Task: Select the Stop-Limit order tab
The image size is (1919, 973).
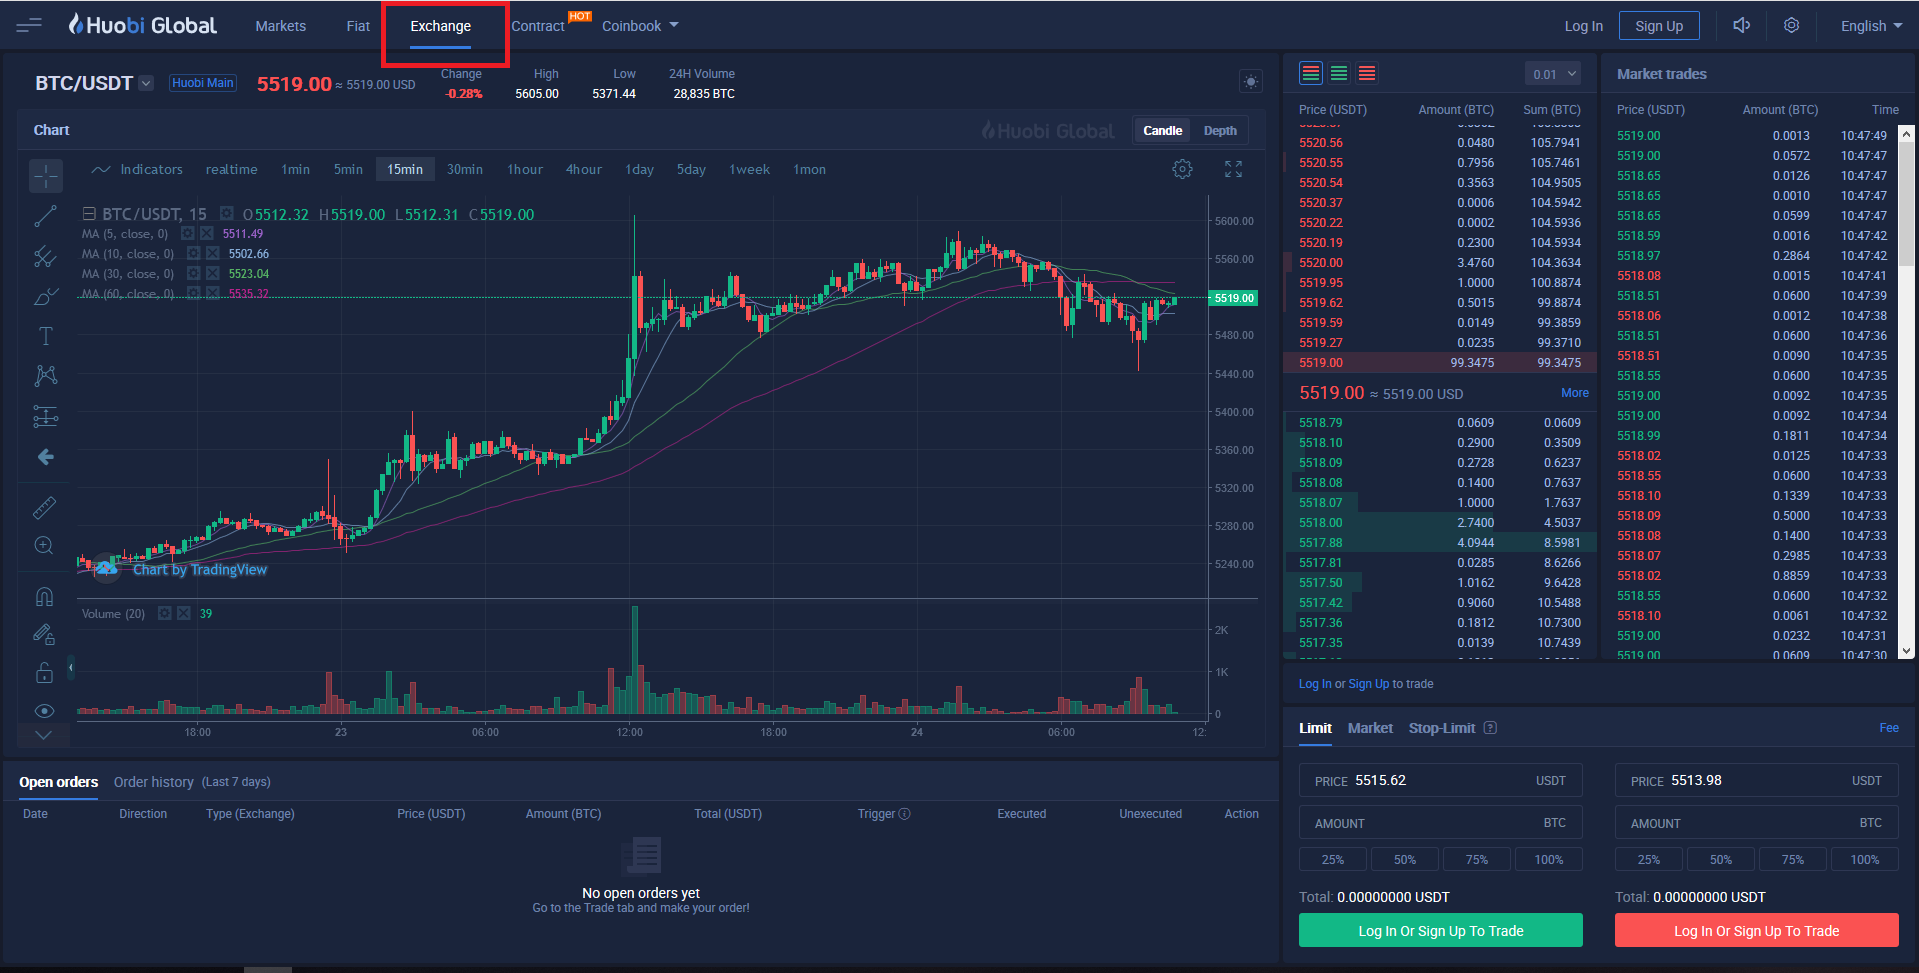Action: (x=1442, y=728)
